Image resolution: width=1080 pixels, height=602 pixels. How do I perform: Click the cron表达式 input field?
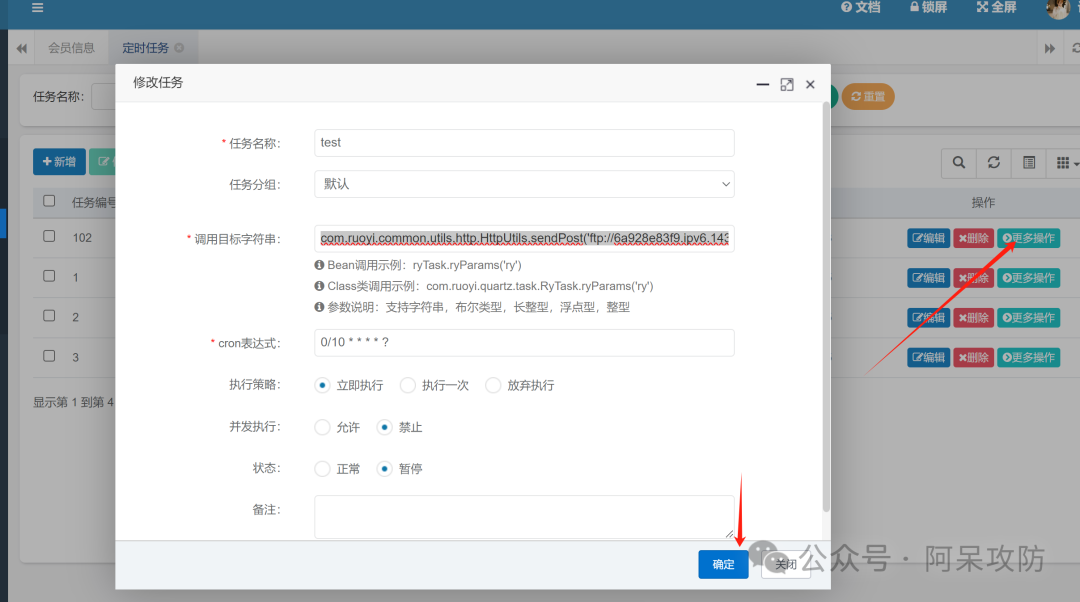[524, 343]
